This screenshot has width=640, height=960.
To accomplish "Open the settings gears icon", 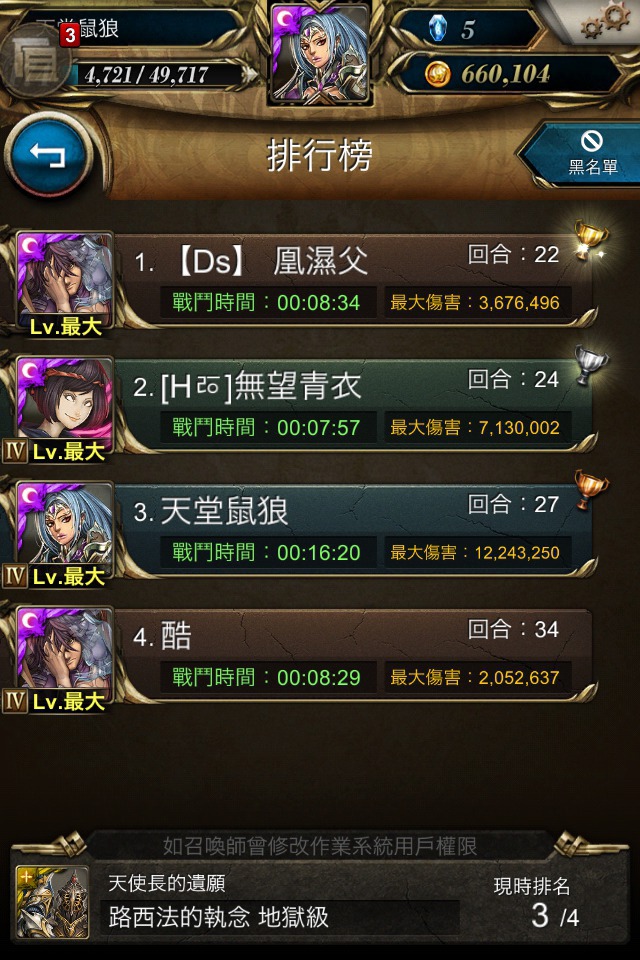I will coord(605,21).
